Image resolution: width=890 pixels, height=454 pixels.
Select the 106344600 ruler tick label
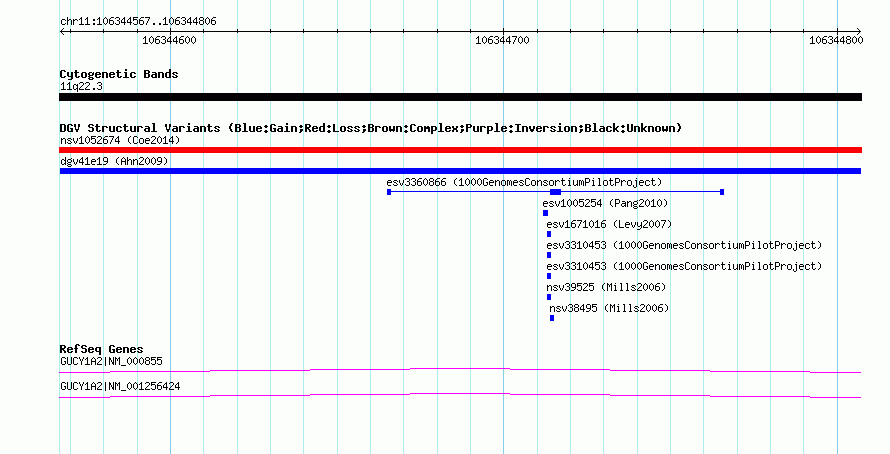169,40
